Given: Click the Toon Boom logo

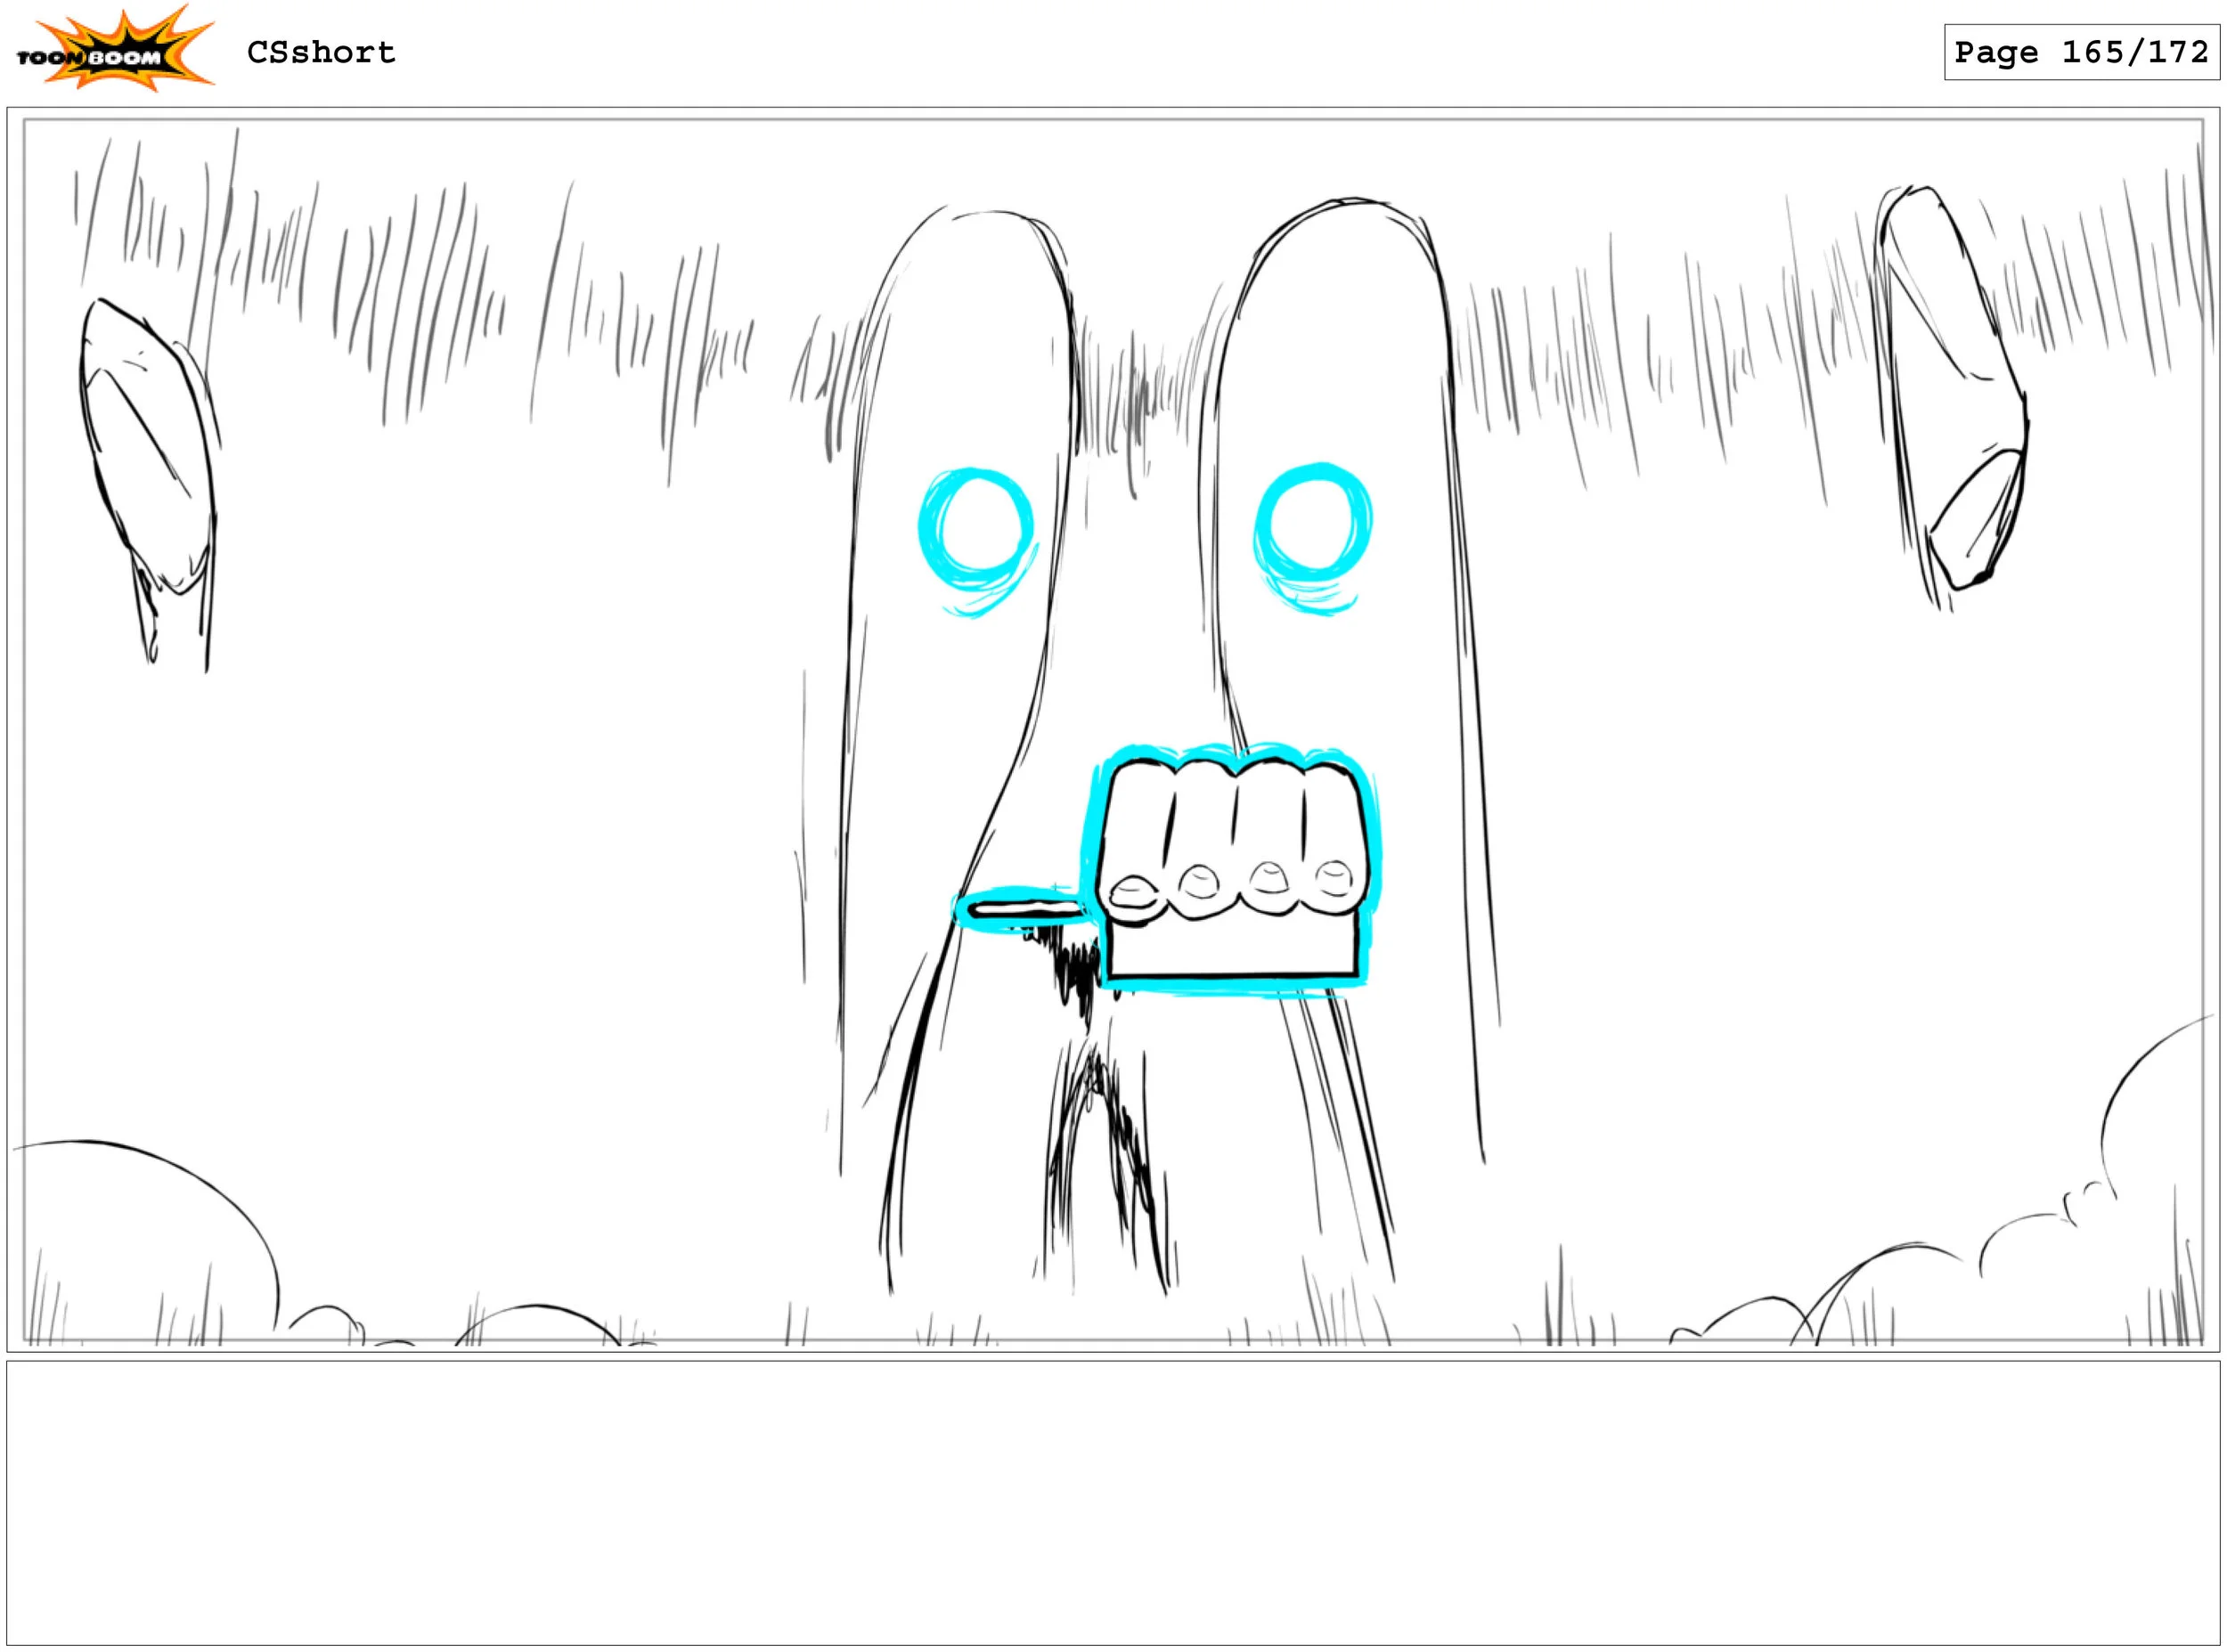Looking at the screenshot, I should point(114,50).
